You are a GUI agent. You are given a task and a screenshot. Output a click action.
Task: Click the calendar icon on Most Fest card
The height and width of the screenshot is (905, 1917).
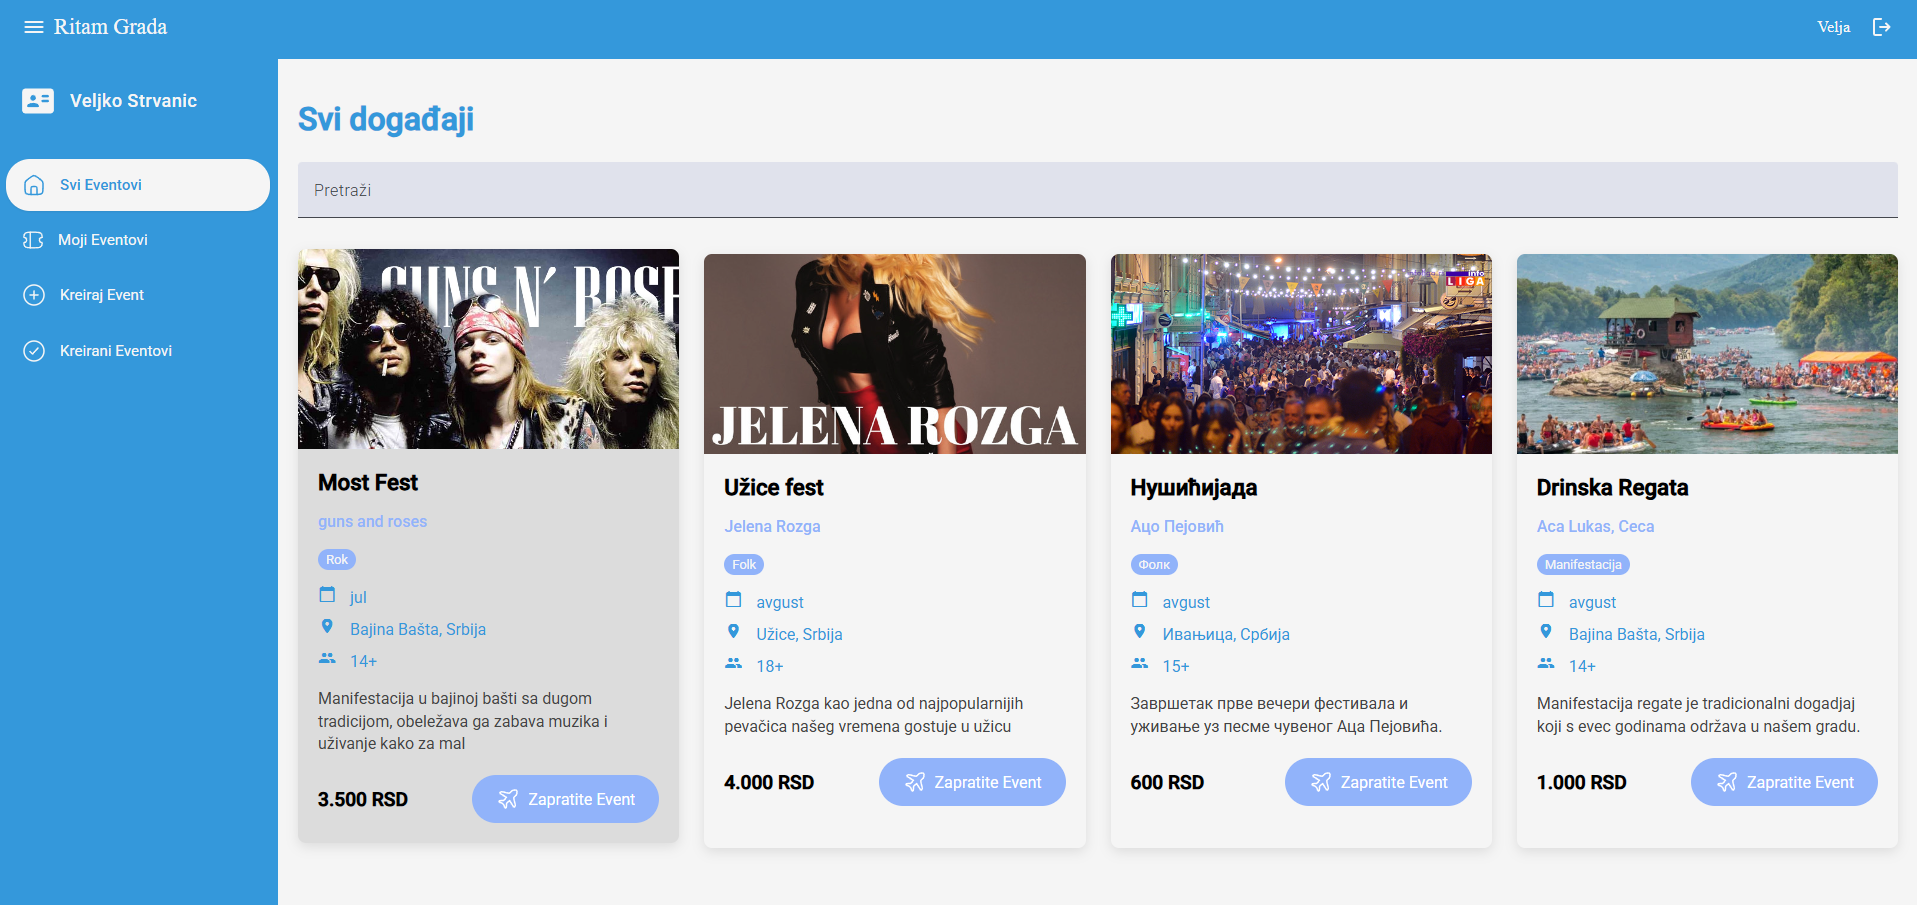[327, 595]
